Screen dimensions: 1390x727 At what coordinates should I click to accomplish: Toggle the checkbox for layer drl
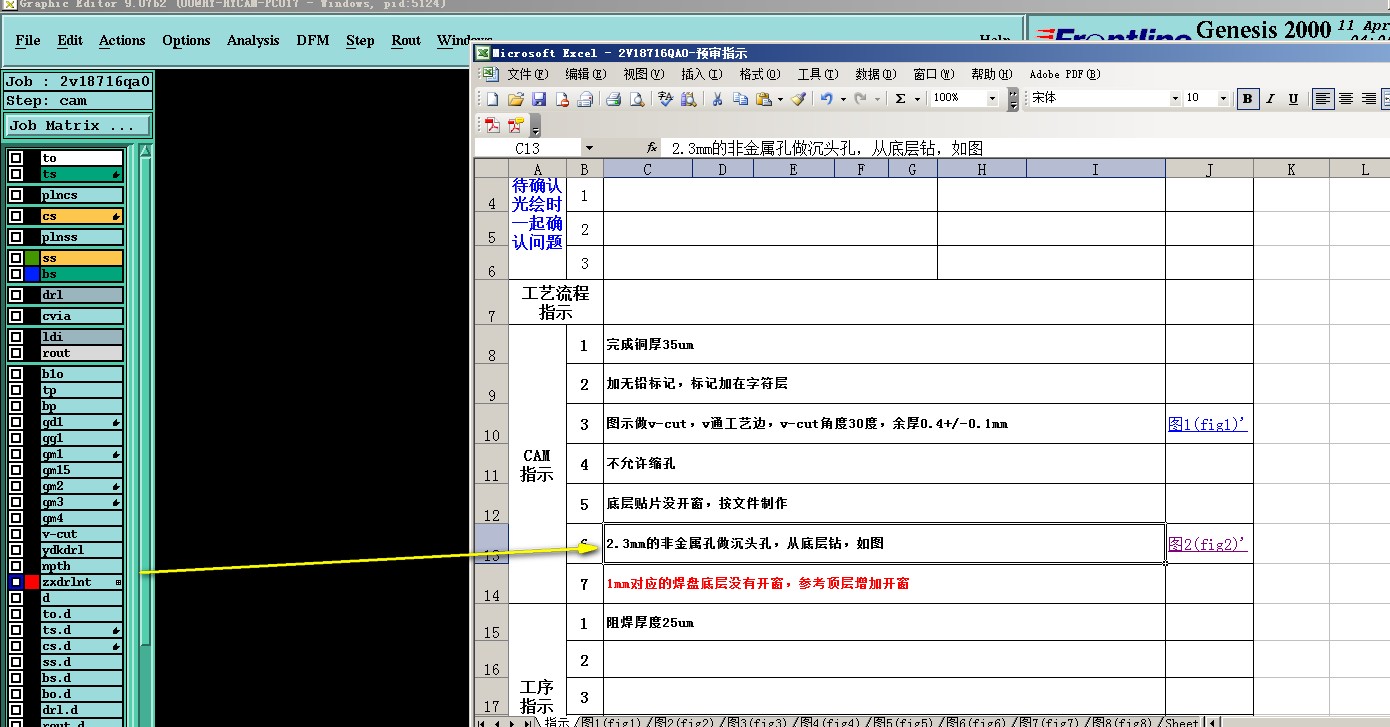(x=16, y=295)
